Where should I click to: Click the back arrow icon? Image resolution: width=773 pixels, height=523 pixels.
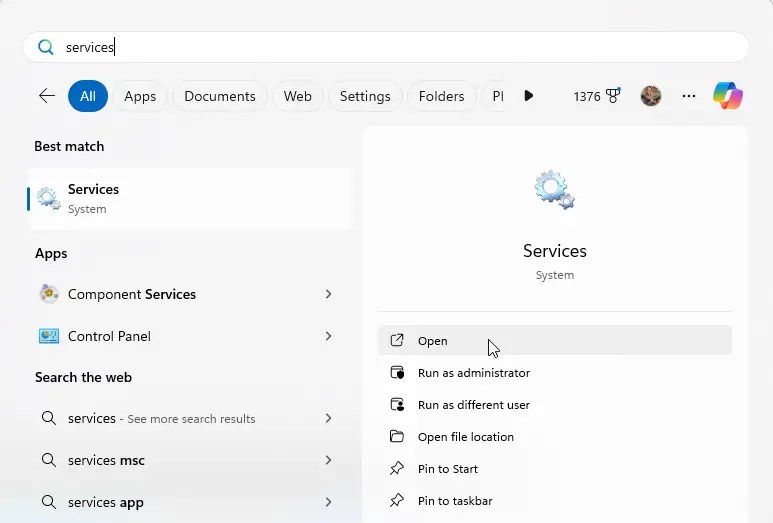pos(47,96)
